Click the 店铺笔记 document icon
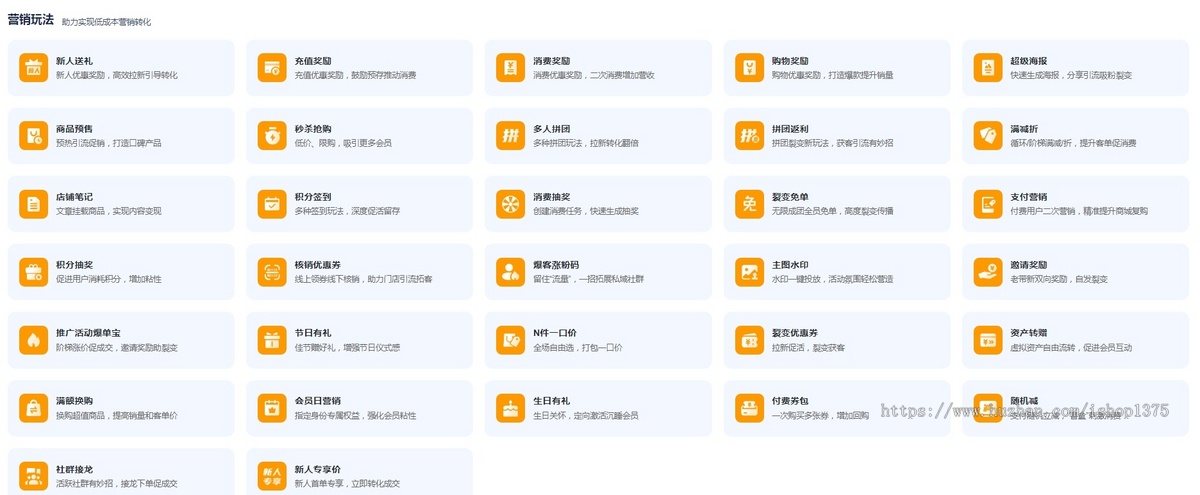 34,204
